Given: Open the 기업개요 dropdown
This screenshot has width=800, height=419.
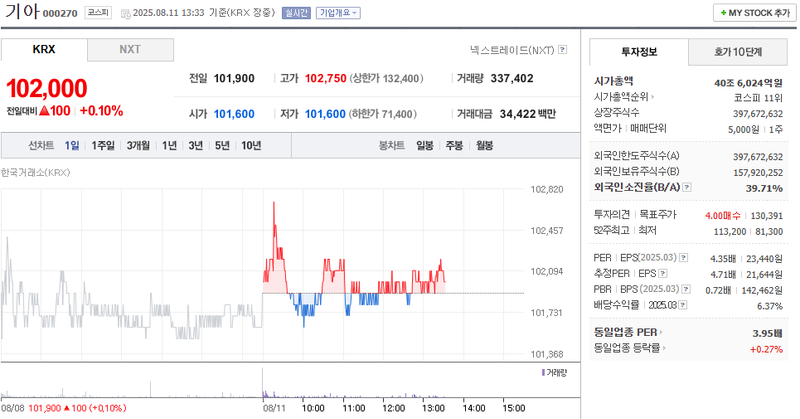Looking at the screenshot, I should pyautogui.click(x=338, y=13).
